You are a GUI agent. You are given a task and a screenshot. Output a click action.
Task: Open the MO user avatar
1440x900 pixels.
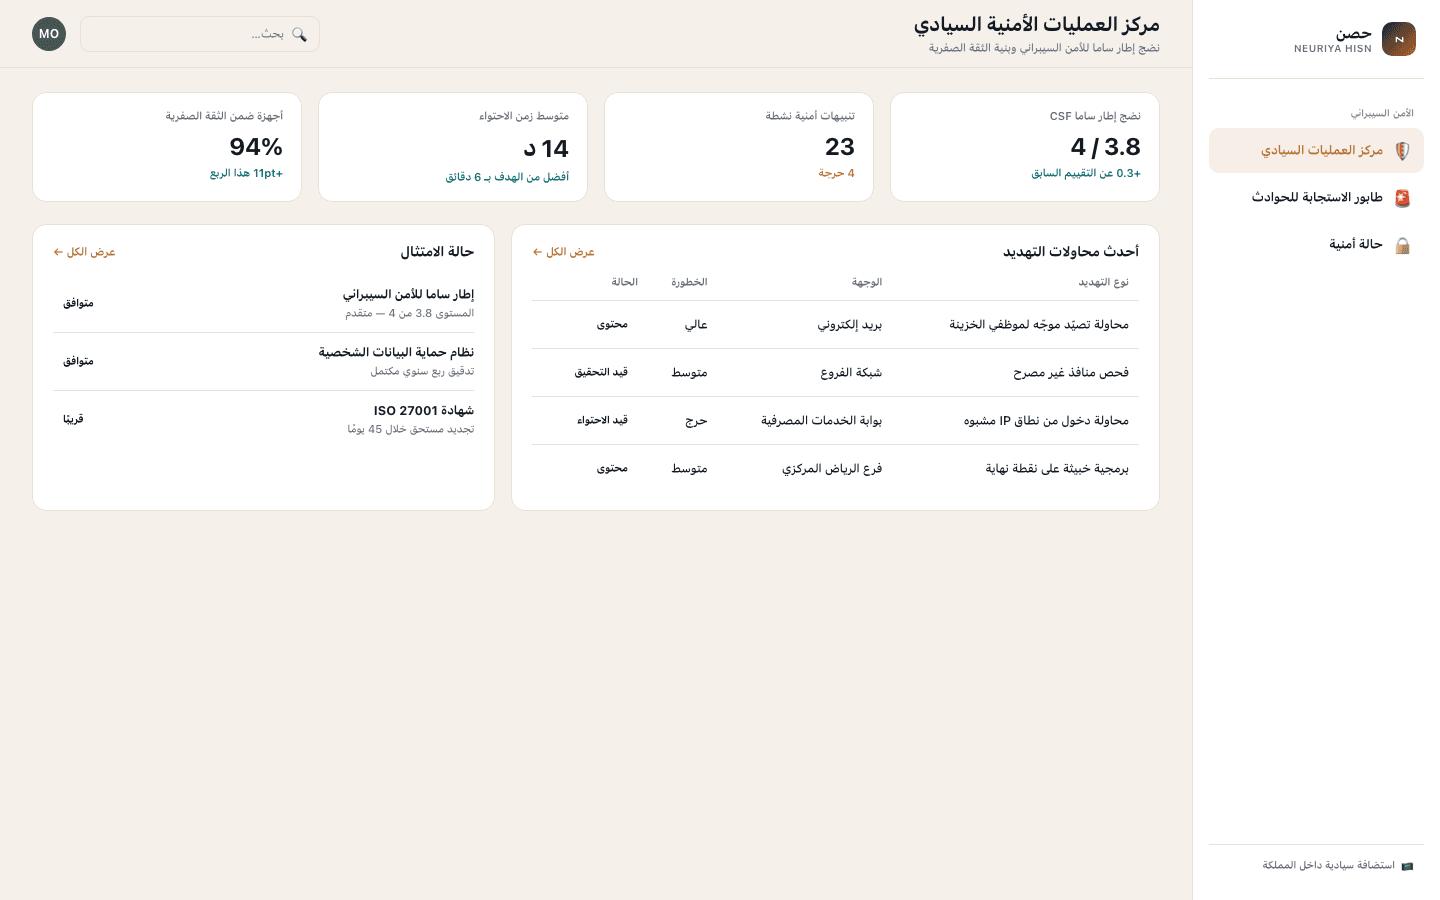pos(49,34)
